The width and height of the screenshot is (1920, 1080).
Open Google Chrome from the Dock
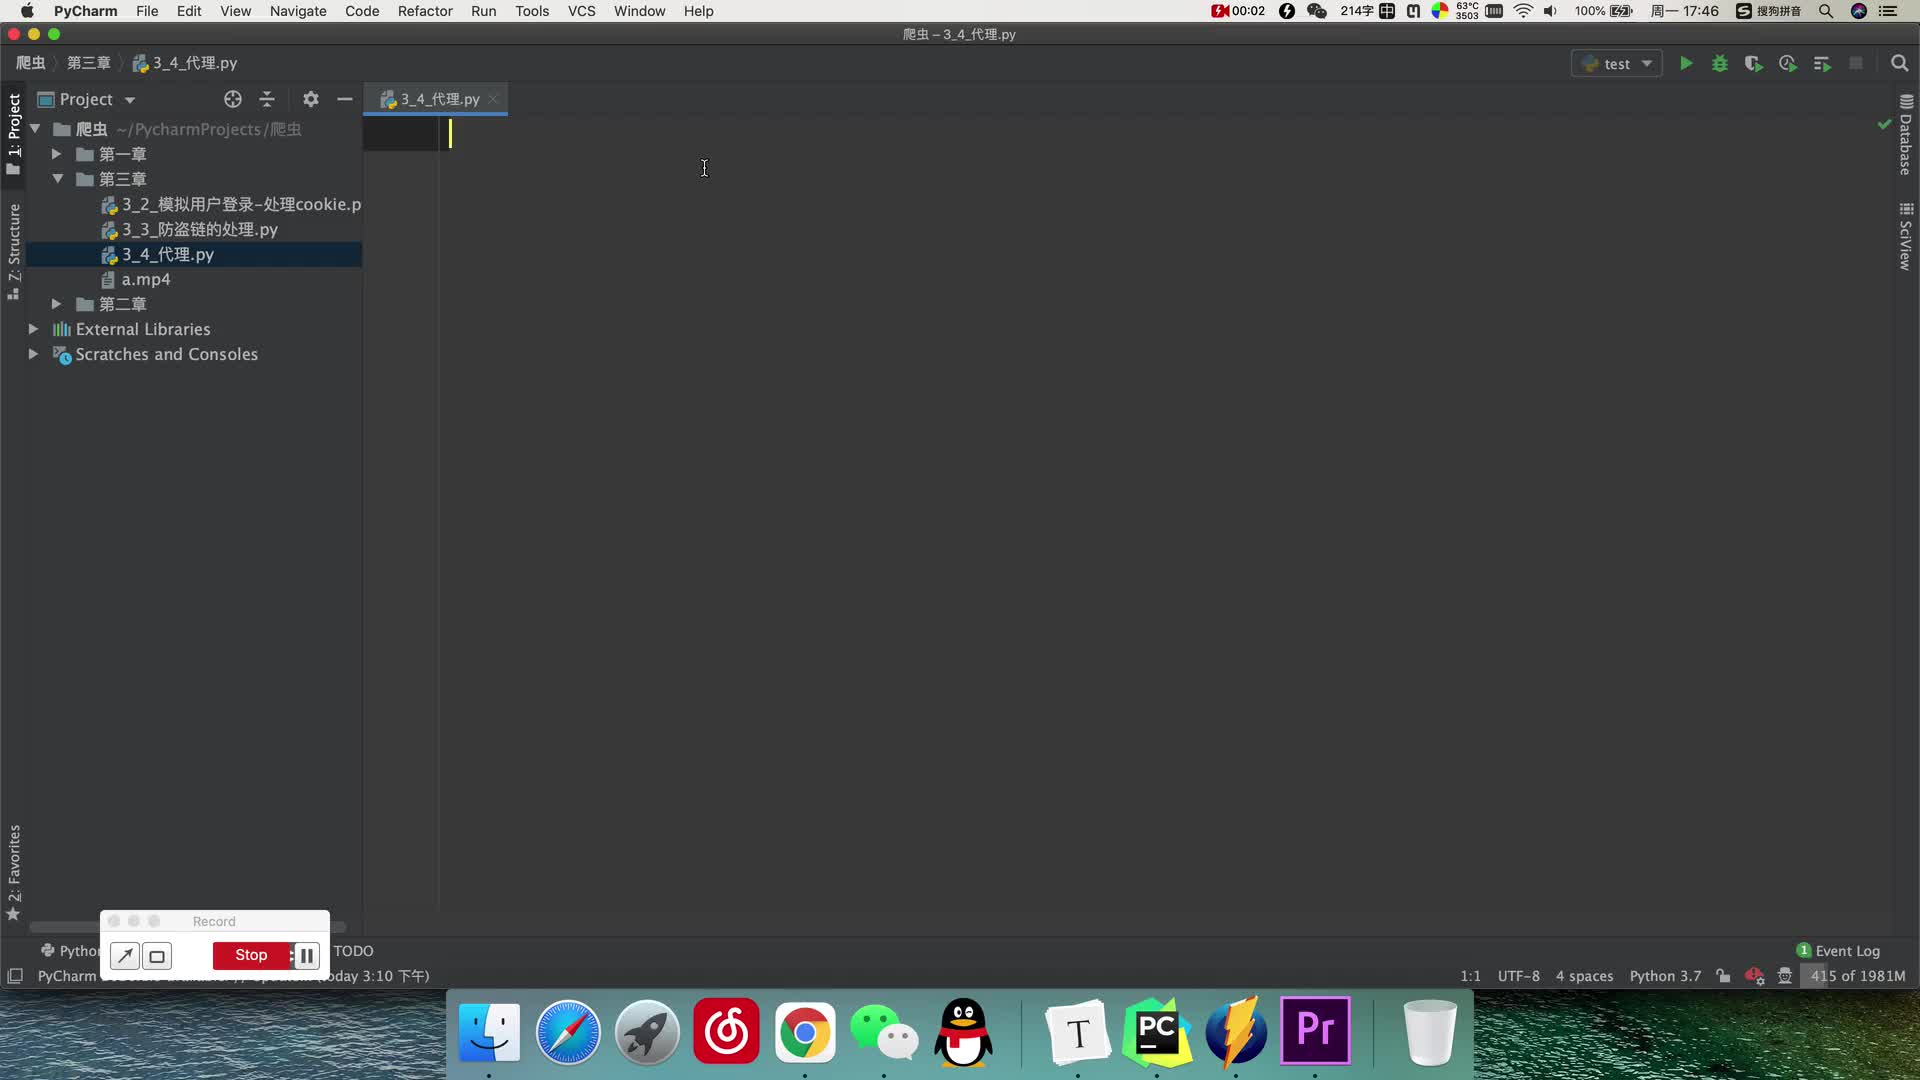coord(805,1031)
